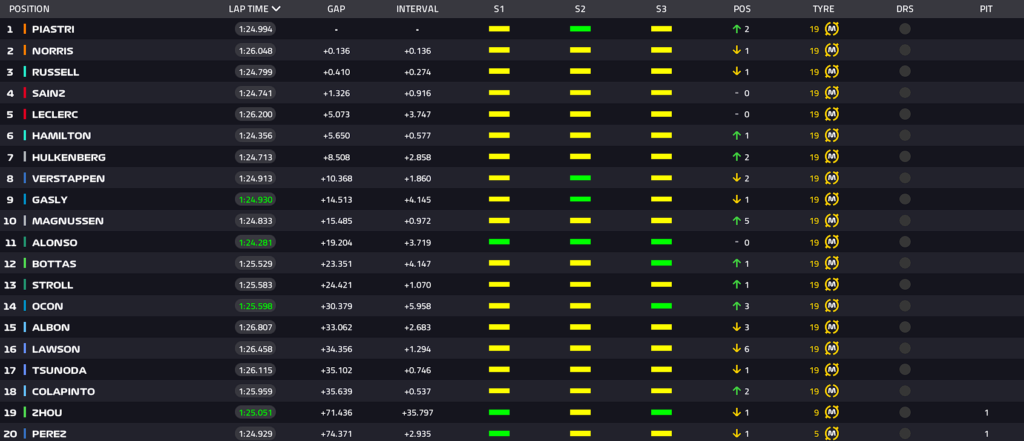Click Verstappen's medium tyre icon

pyautogui.click(x=831, y=178)
